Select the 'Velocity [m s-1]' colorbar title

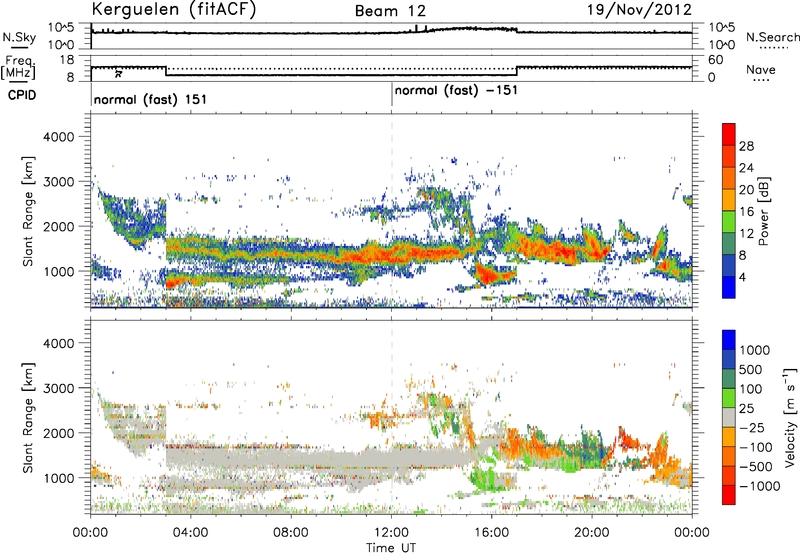790,417
